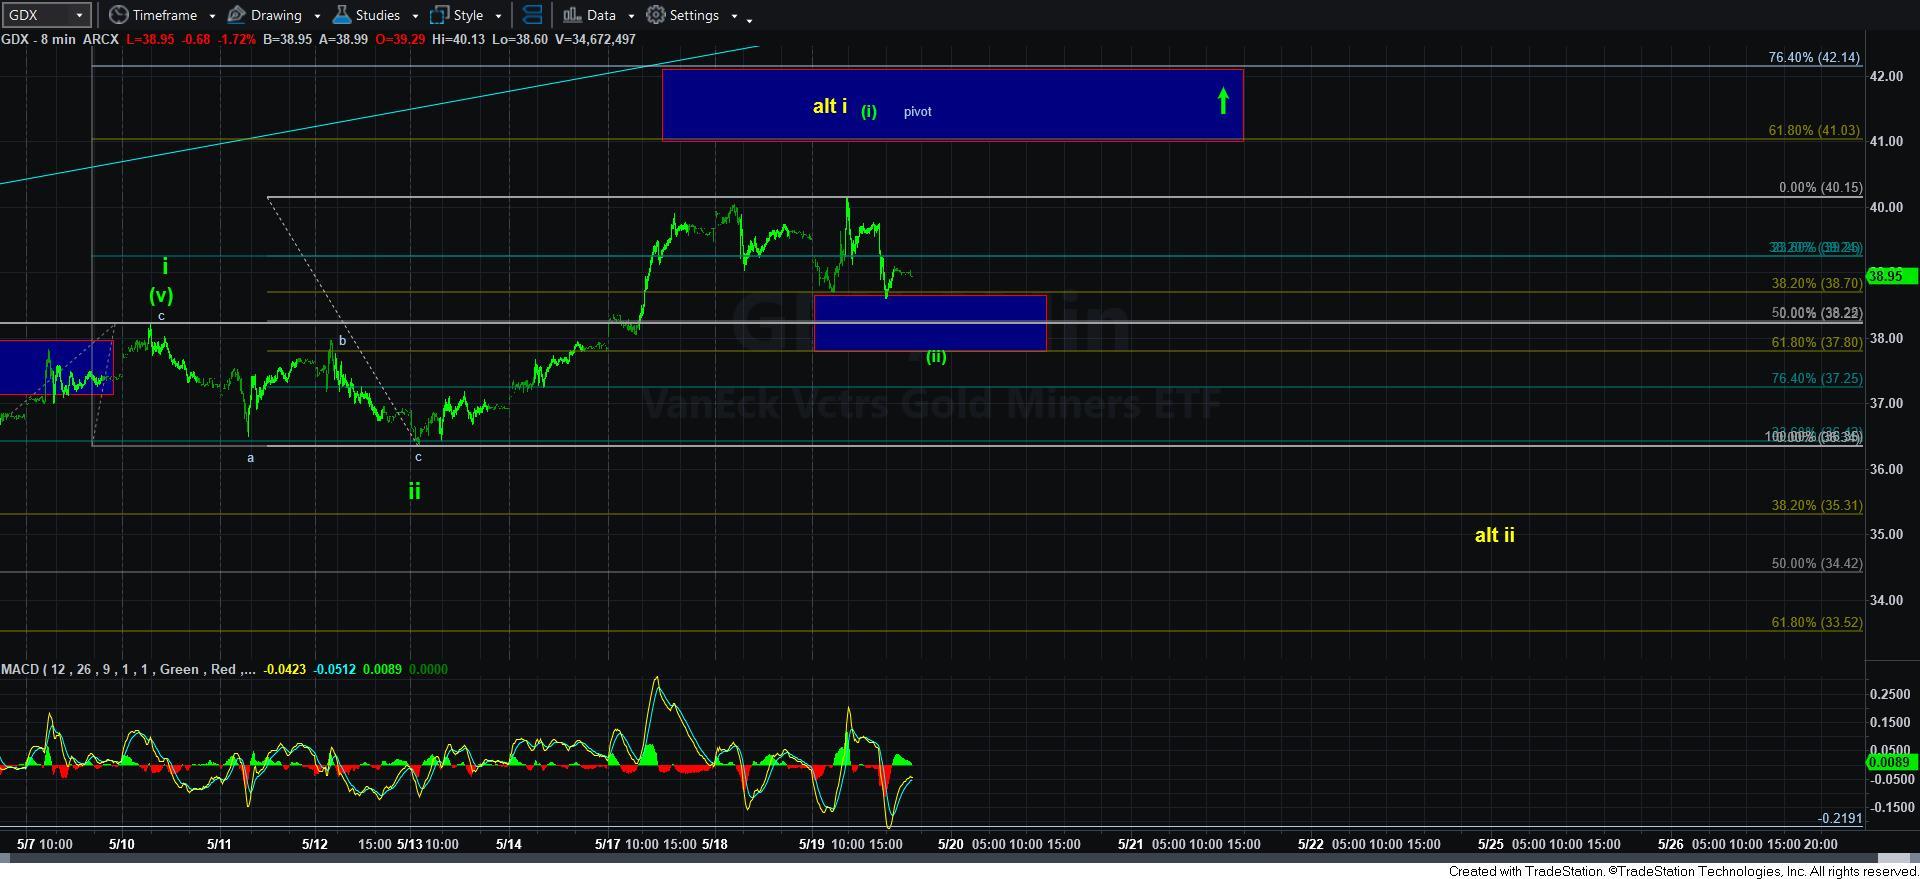Screen dimensions: 1920x879
Task: Select the yellow 'alt i' label
Action: (830, 105)
